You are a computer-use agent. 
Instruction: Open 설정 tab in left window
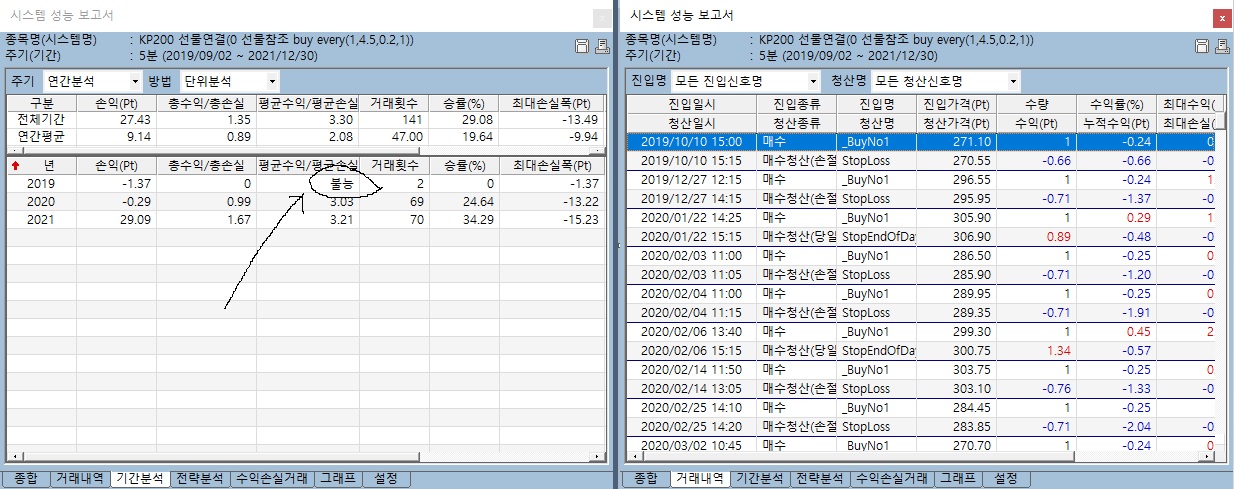click(386, 479)
